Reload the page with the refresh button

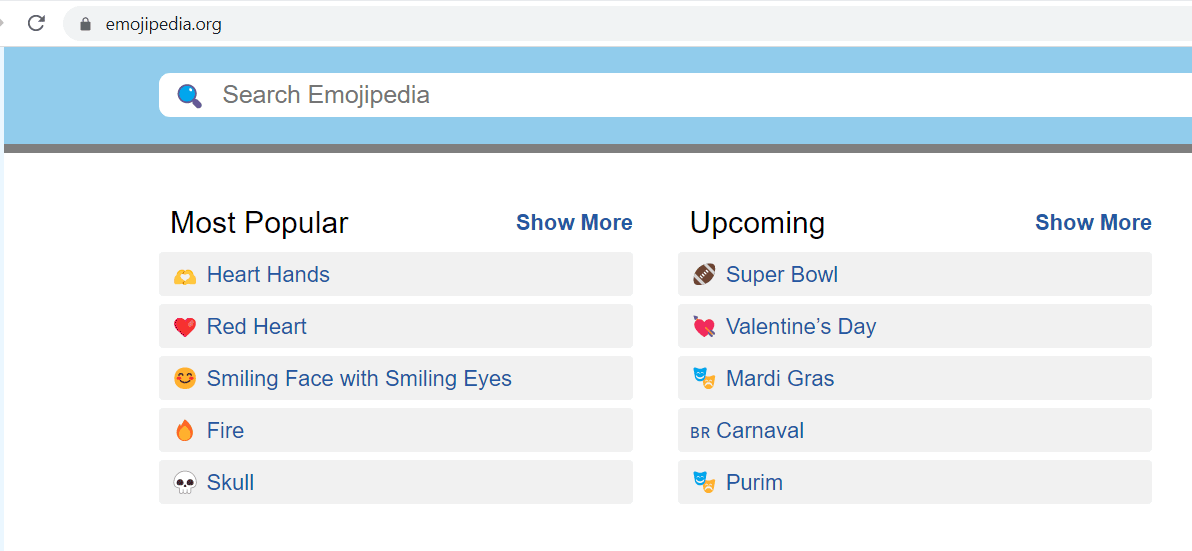coord(36,23)
